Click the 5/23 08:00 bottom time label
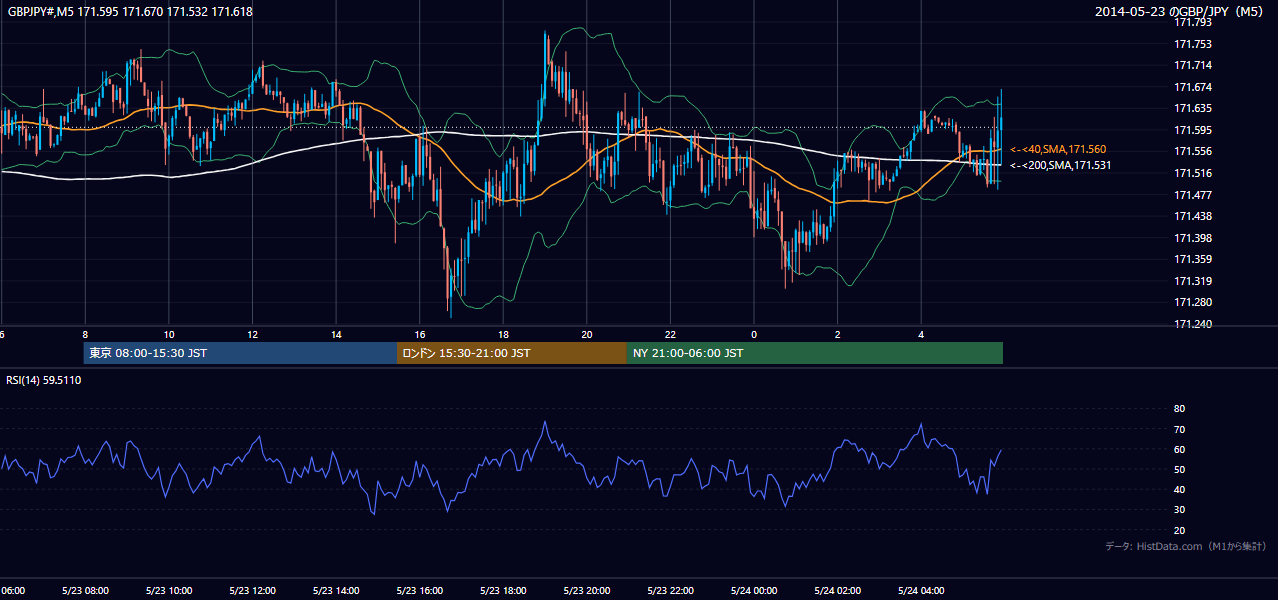 85,591
